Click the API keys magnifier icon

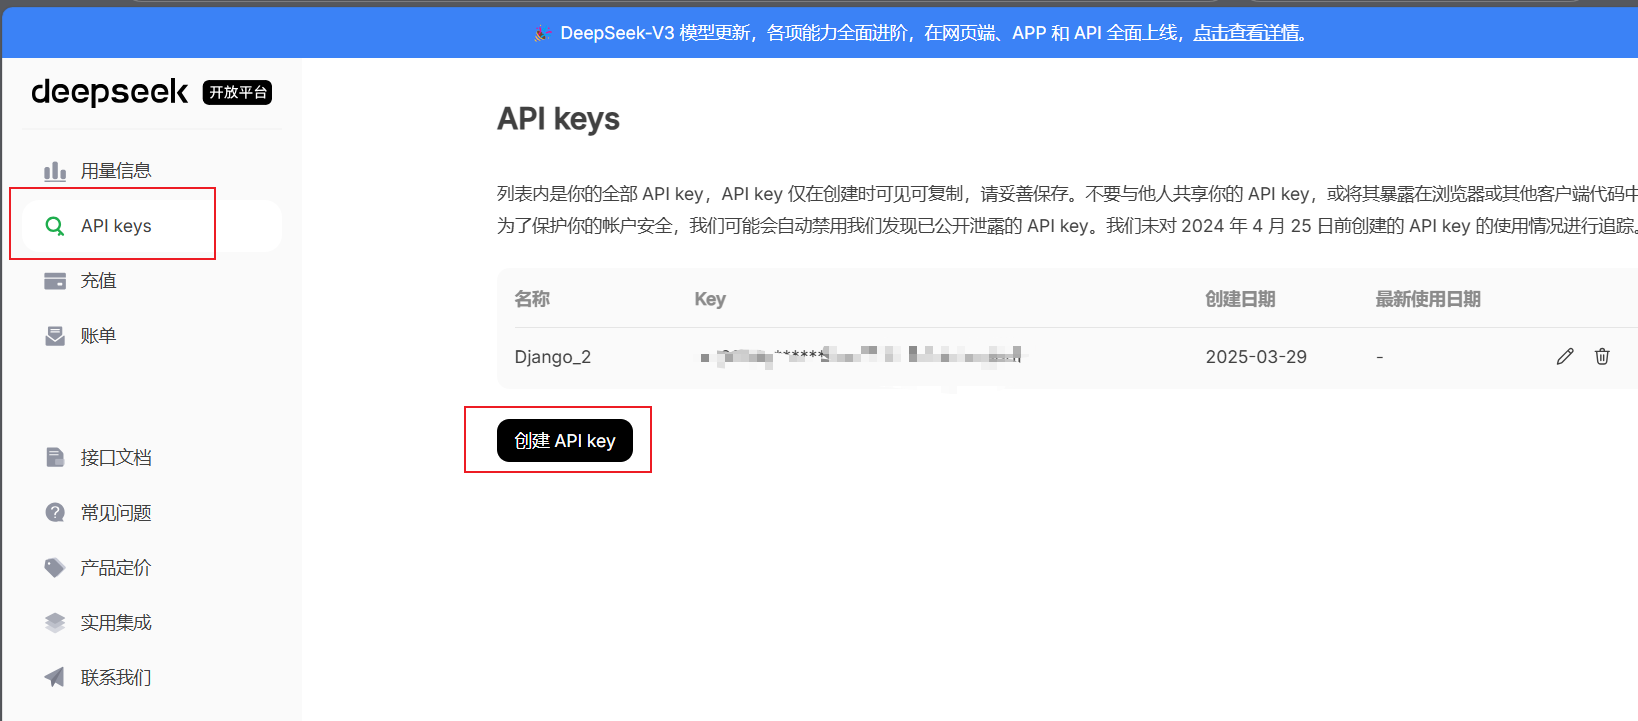coord(55,226)
